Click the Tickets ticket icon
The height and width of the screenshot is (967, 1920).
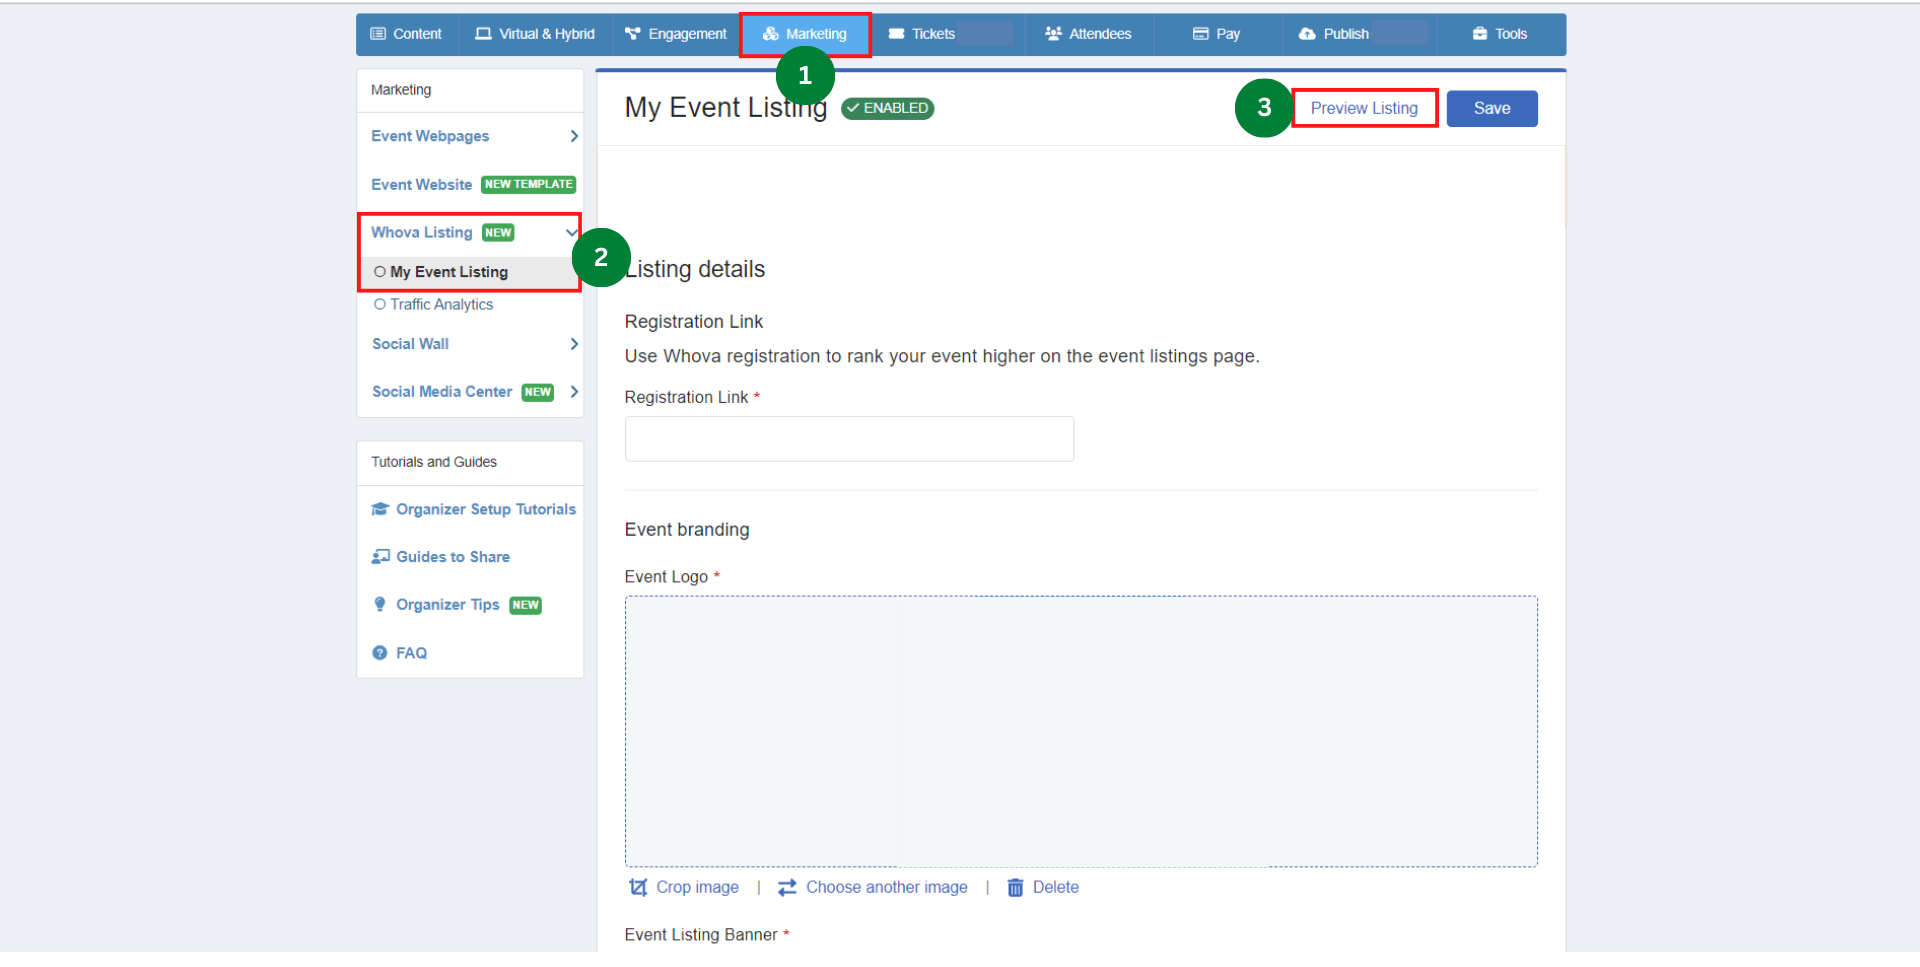pyautogui.click(x=896, y=34)
